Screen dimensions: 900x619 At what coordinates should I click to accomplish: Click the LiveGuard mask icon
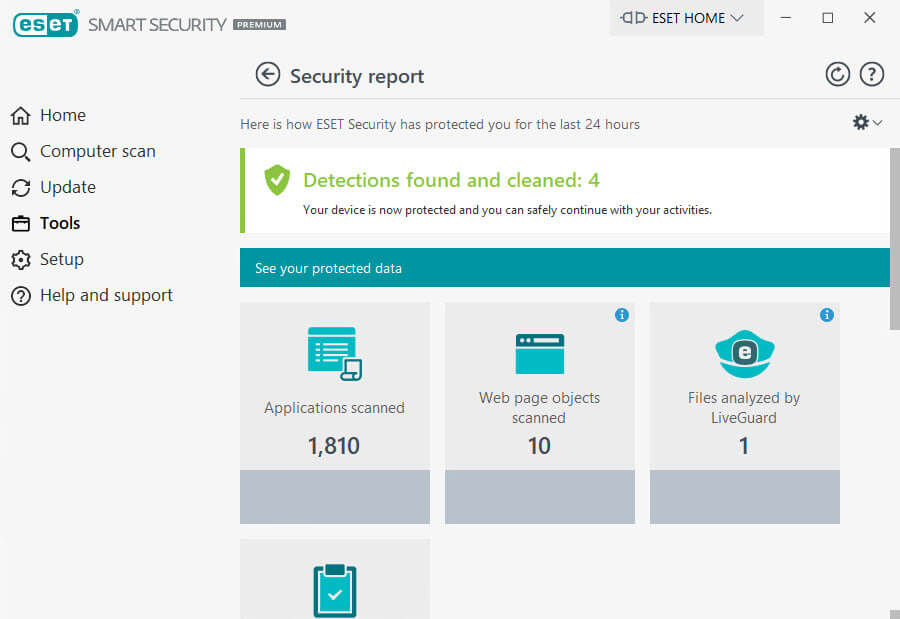point(744,352)
